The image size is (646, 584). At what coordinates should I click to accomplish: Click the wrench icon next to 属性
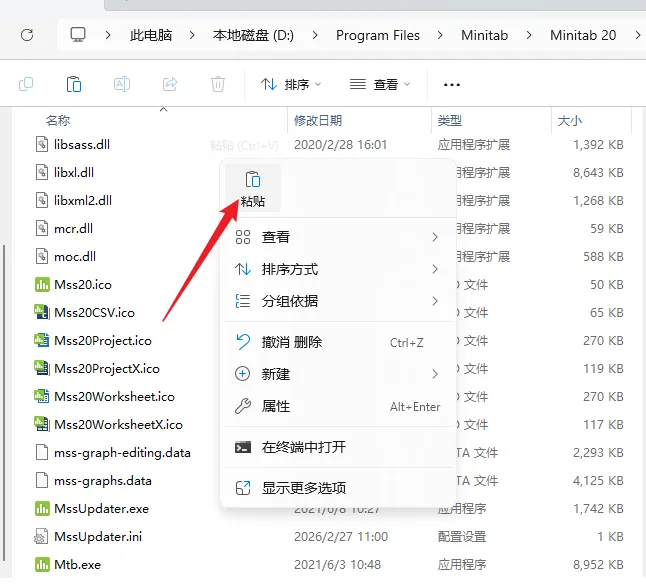click(x=243, y=406)
